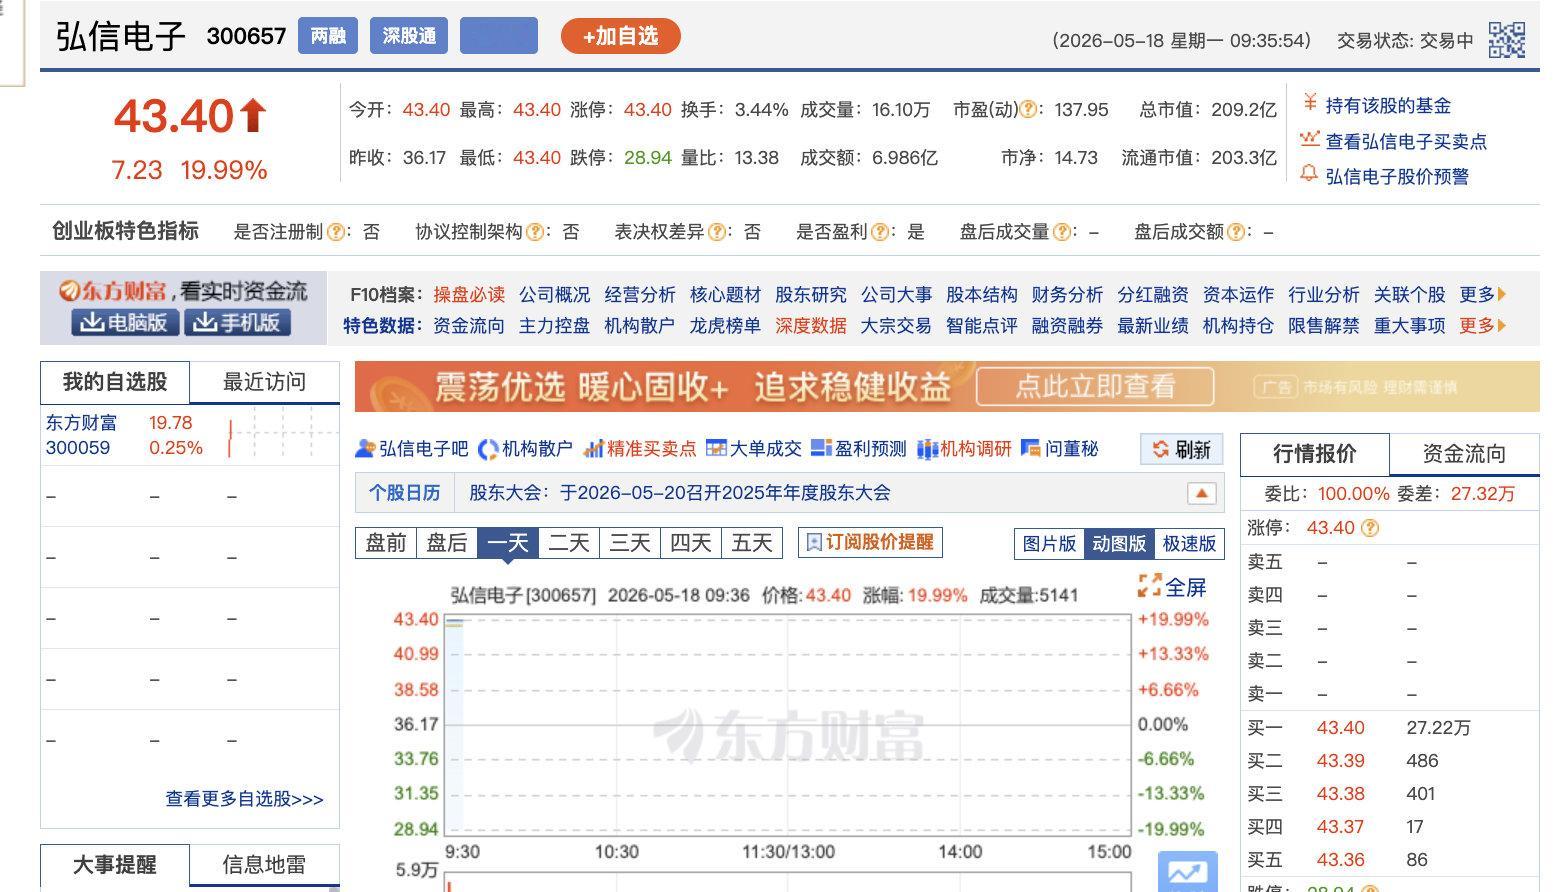Select 三天 chart period
This screenshot has height=892, width=1556.
tap(630, 543)
